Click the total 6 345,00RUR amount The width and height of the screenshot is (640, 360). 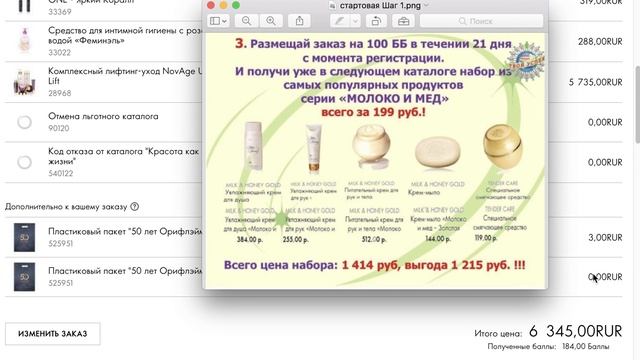(x=576, y=331)
